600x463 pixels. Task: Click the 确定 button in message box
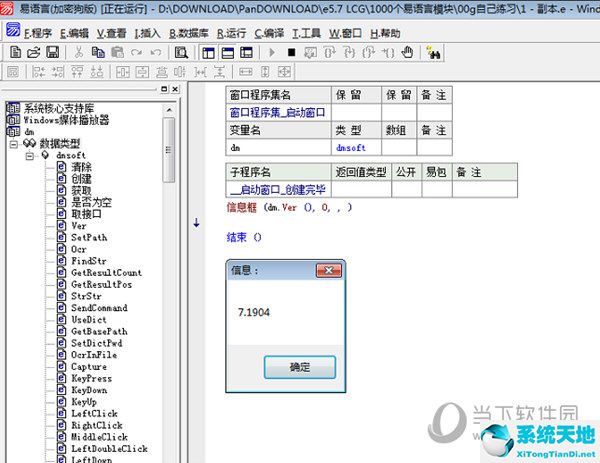click(300, 367)
